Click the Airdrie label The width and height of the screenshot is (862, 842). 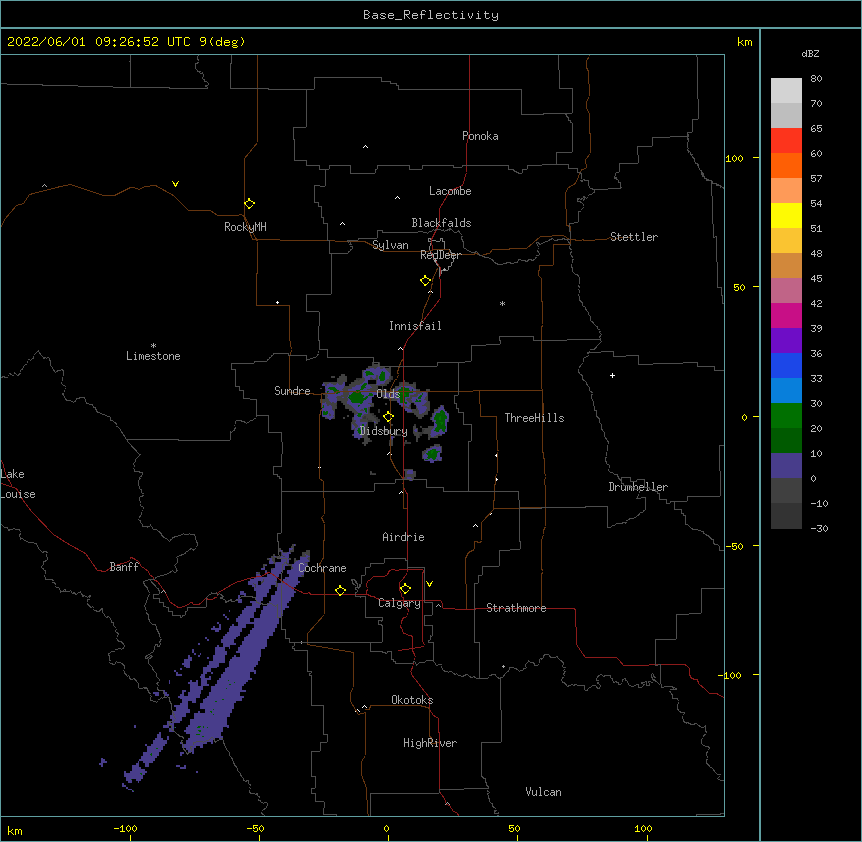click(404, 537)
